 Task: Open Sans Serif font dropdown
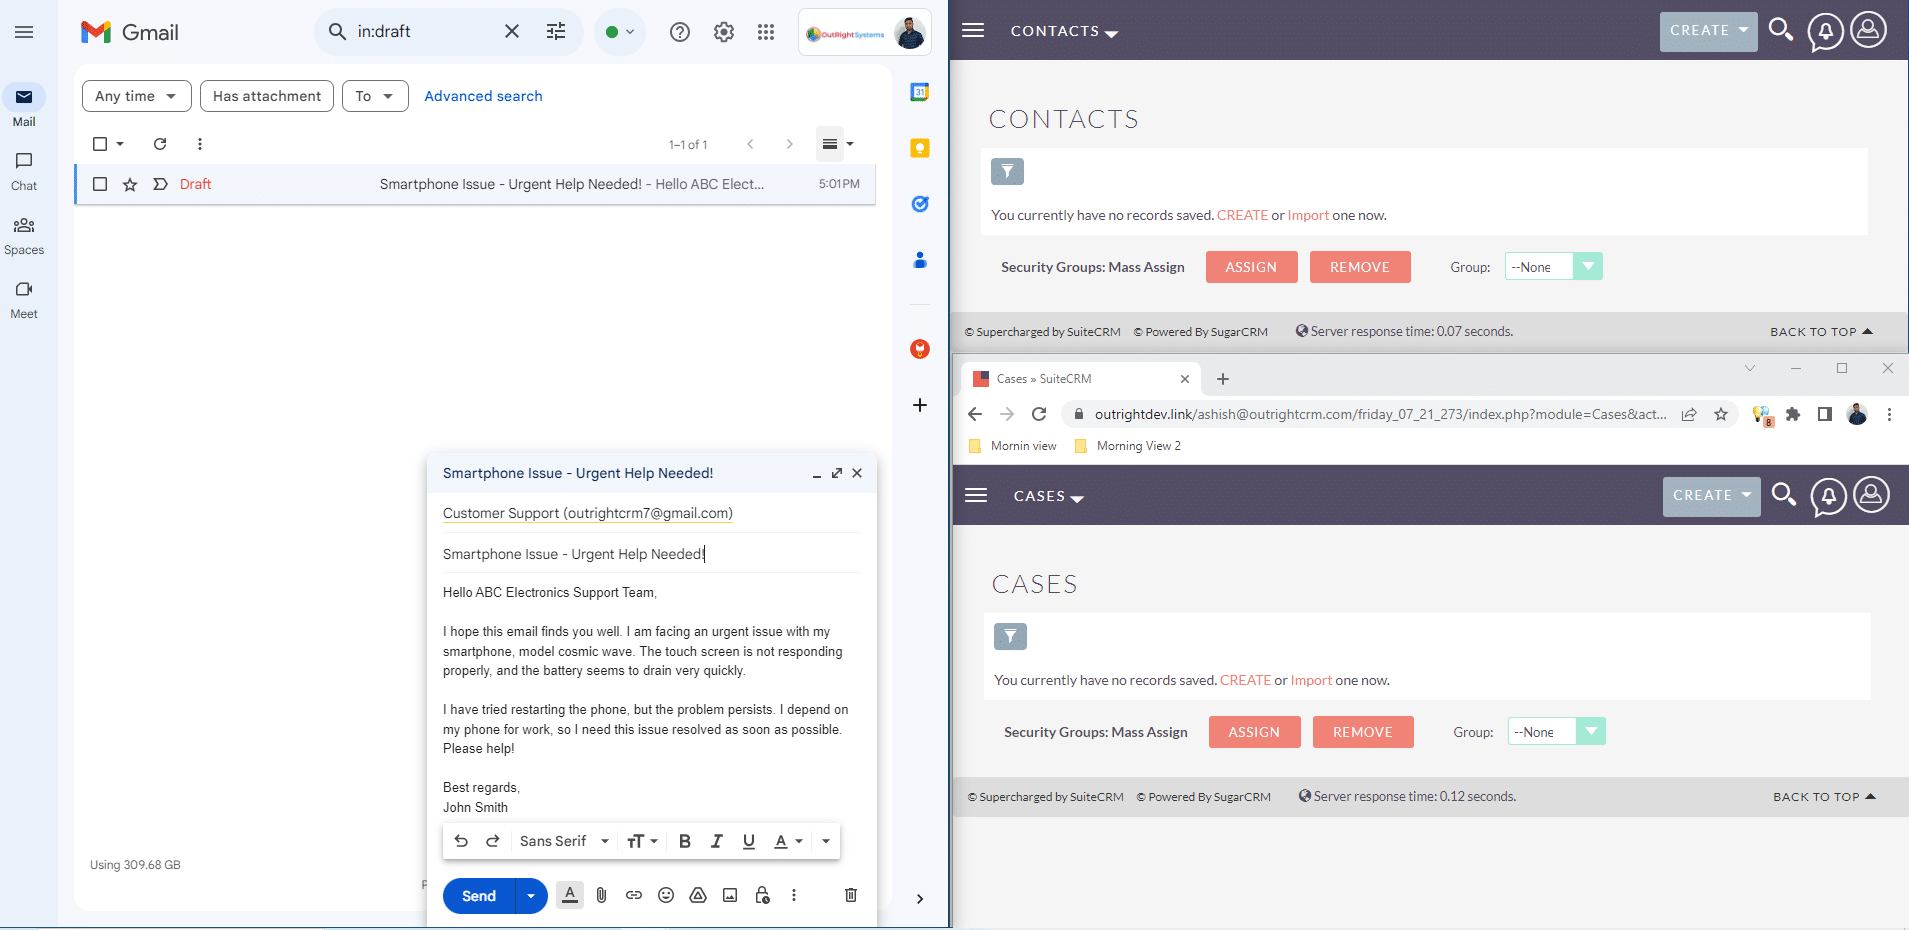(564, 841)
